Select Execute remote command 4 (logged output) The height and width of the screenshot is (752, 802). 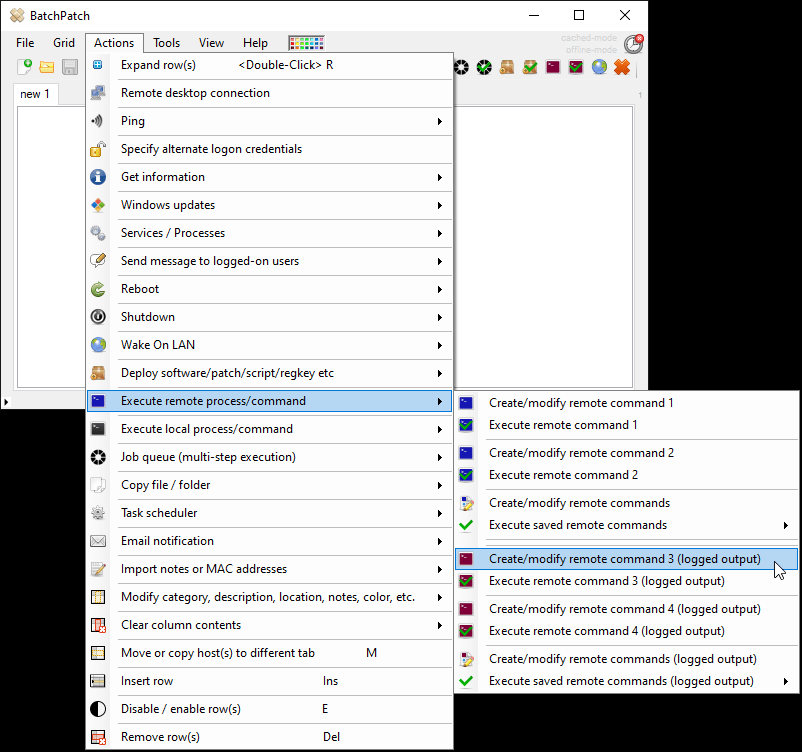pyautogui.click(x=626, y=631)
